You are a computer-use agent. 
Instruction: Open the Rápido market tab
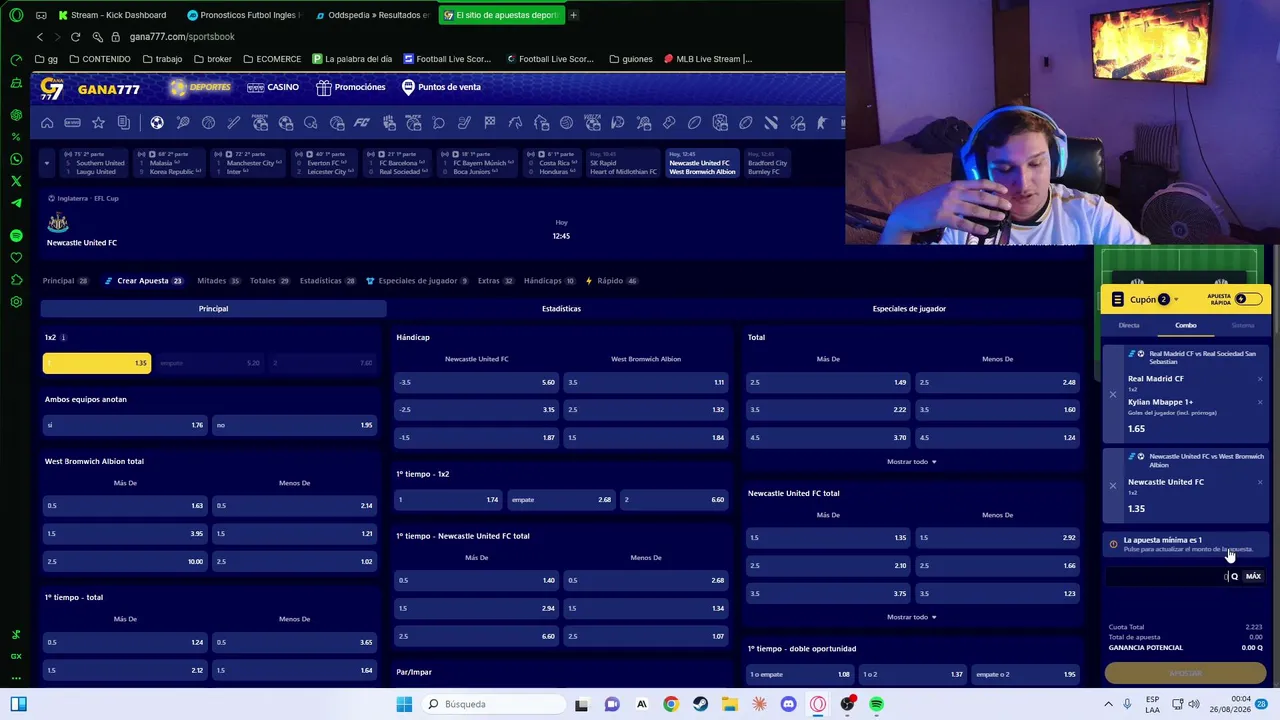tap(611, 281)
